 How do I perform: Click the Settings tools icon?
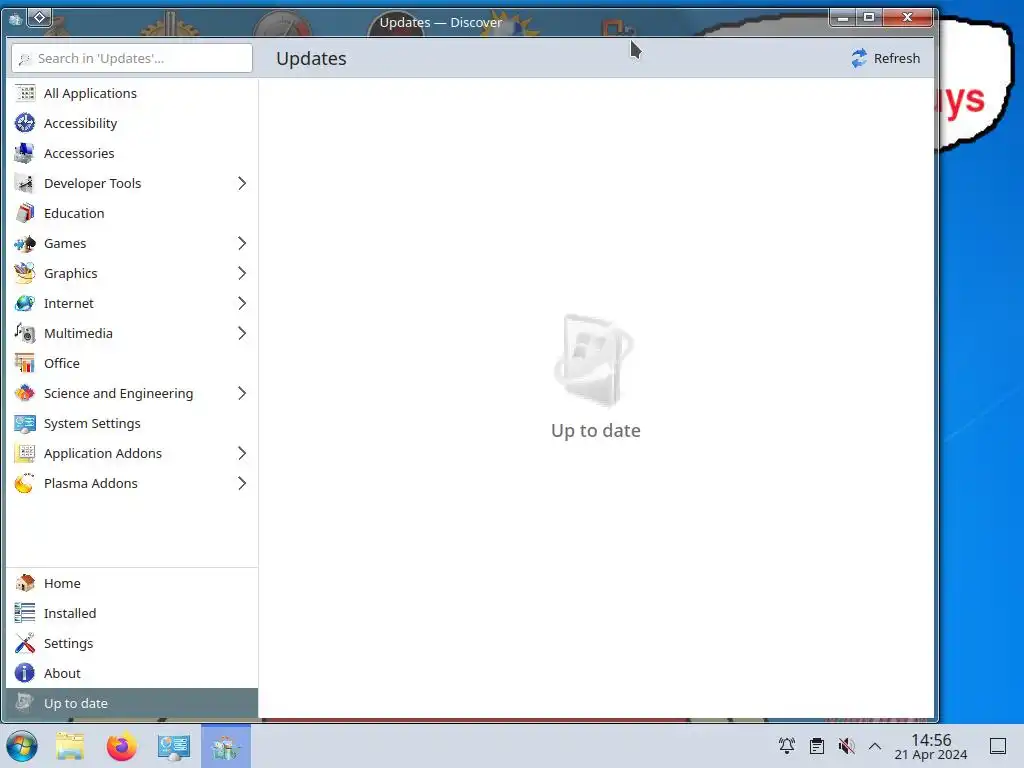click(x=25, y=643)
